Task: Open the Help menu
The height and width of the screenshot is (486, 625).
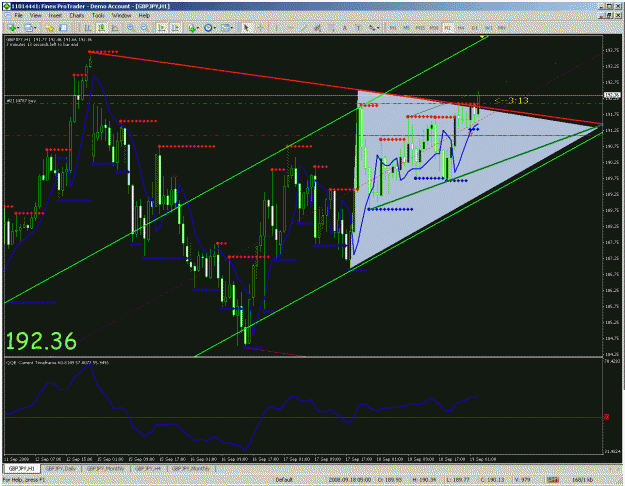Action: 144,16
